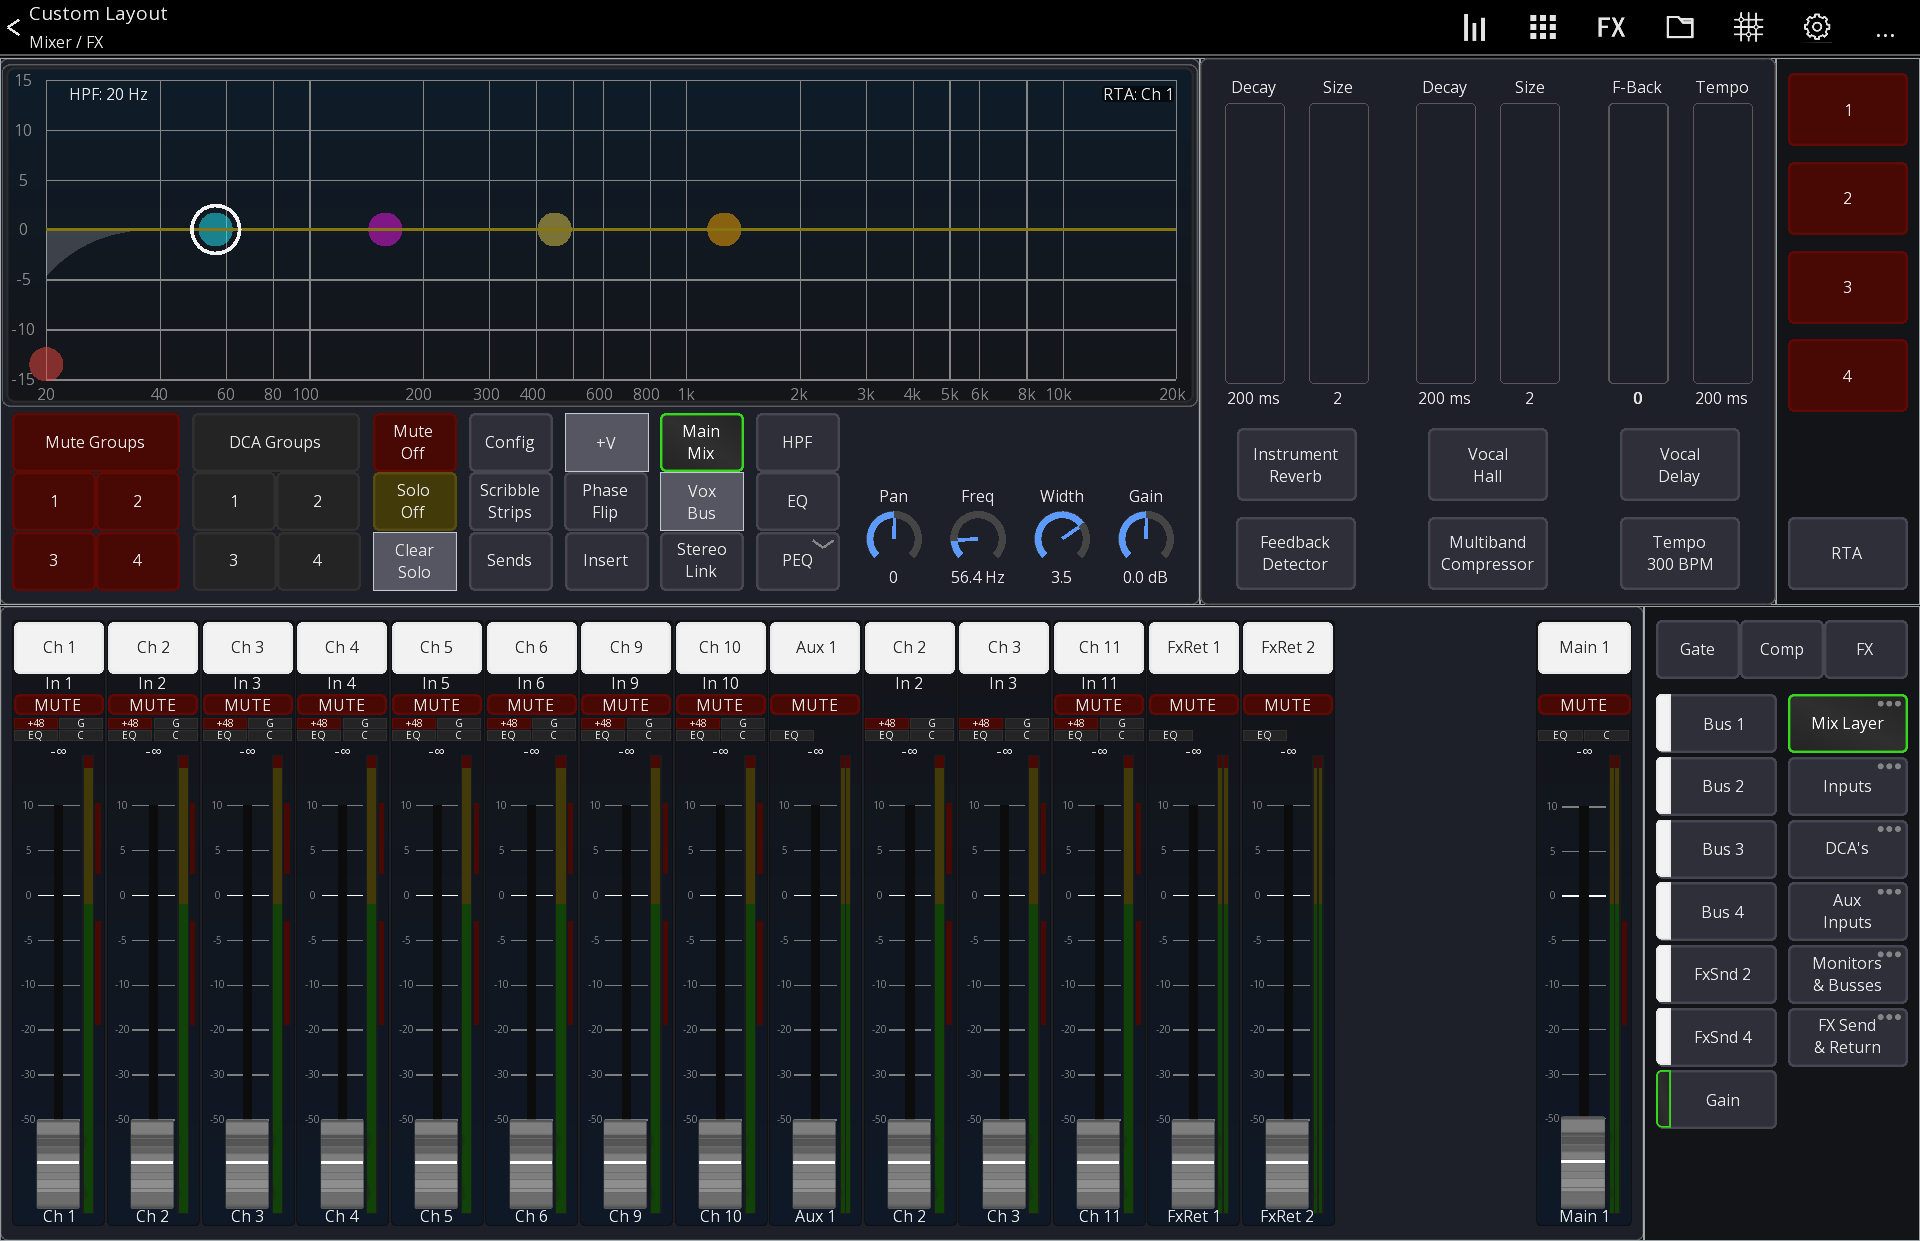This screenshot has width=1920, height=1241.
Task: Open Mix Layer options dots
Action: pos(1889,704)
